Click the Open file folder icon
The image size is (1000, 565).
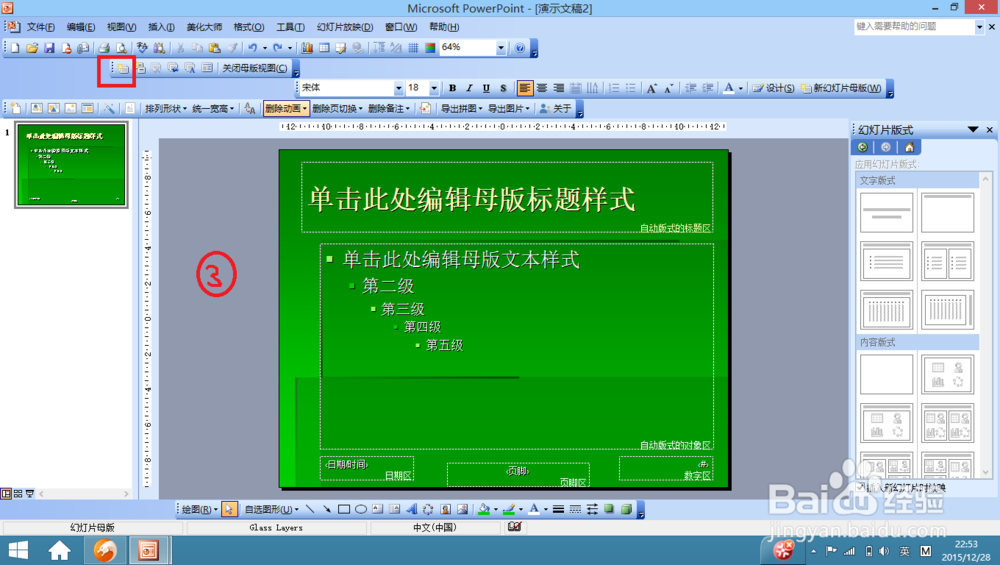32,48
